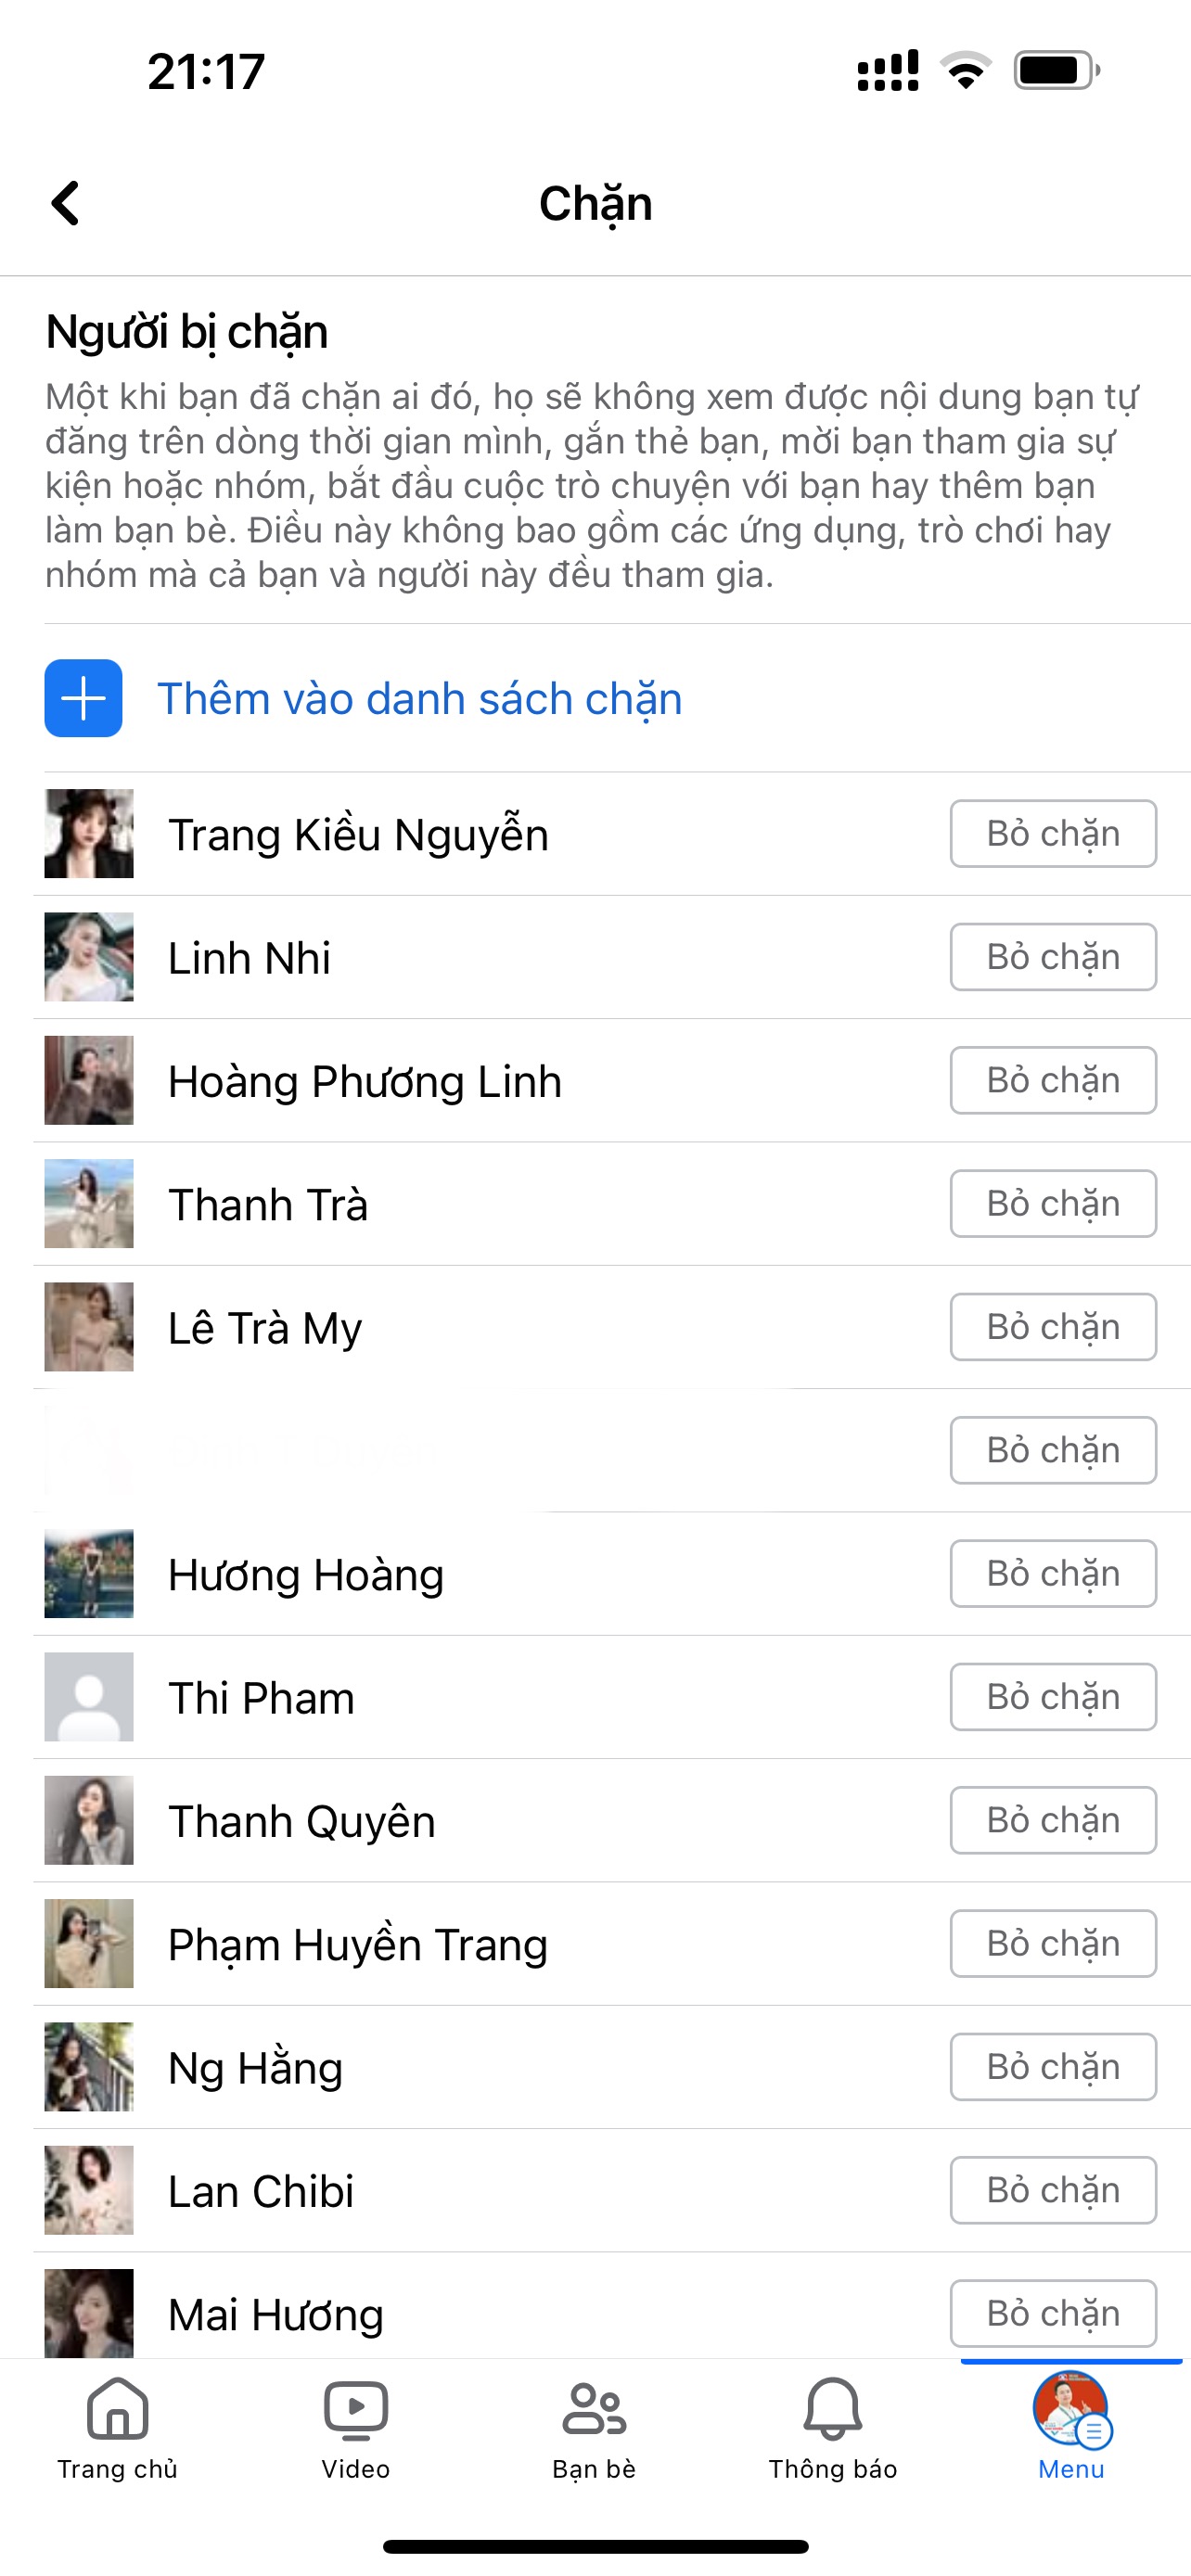The width and height of the screenshot is (1191, 2576).
Task: Tap the Lan Chibi name entry
Action: point(261,2191)
